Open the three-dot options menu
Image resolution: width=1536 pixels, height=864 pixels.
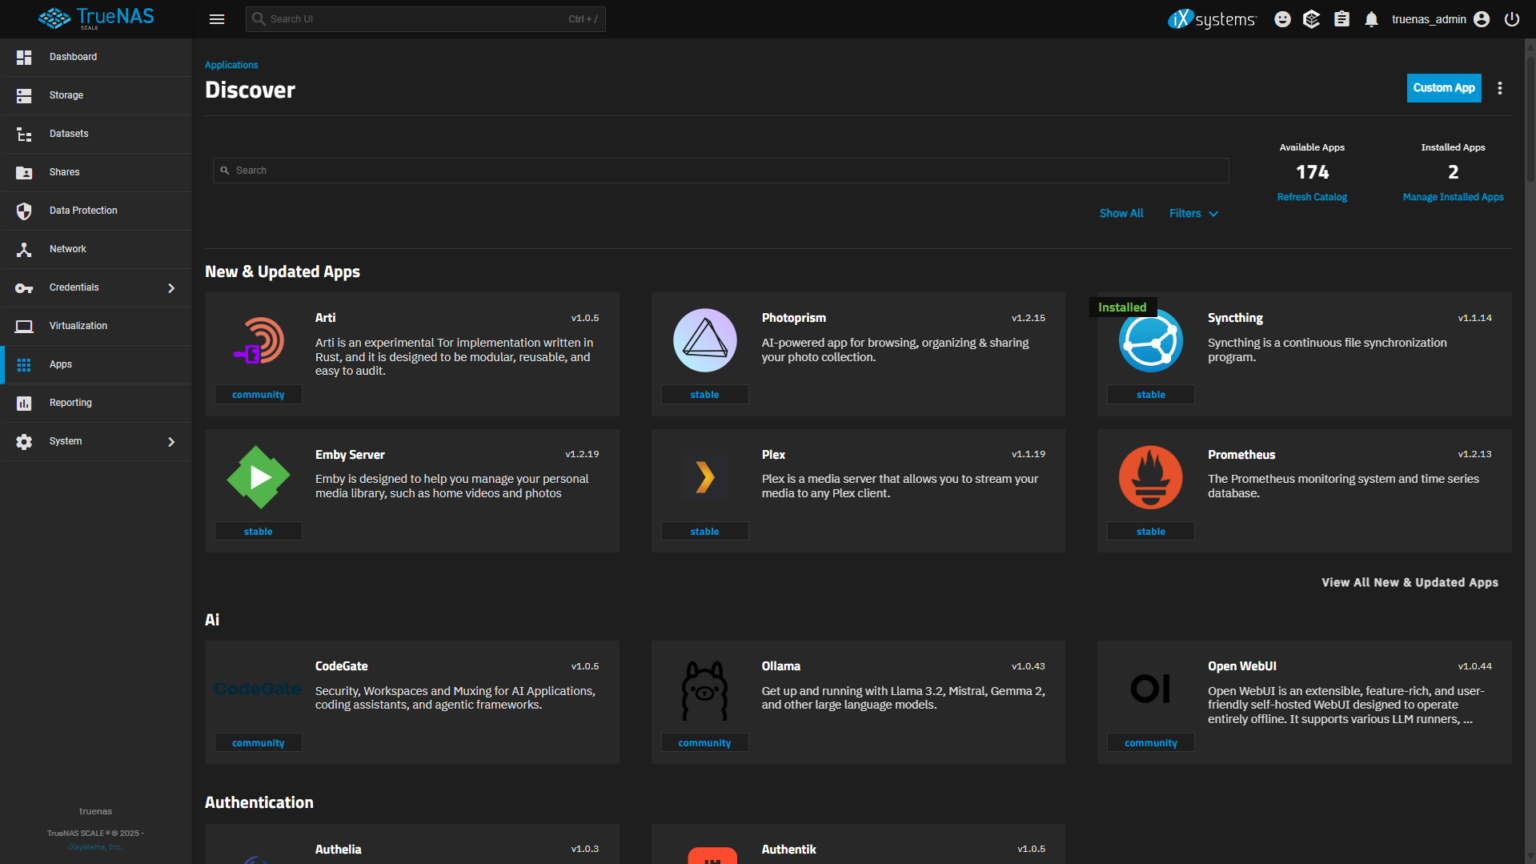click(1499, 88)
